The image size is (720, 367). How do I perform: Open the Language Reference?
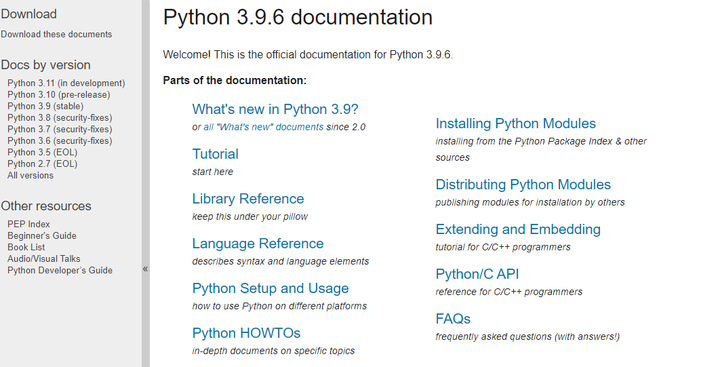(258, 243)
